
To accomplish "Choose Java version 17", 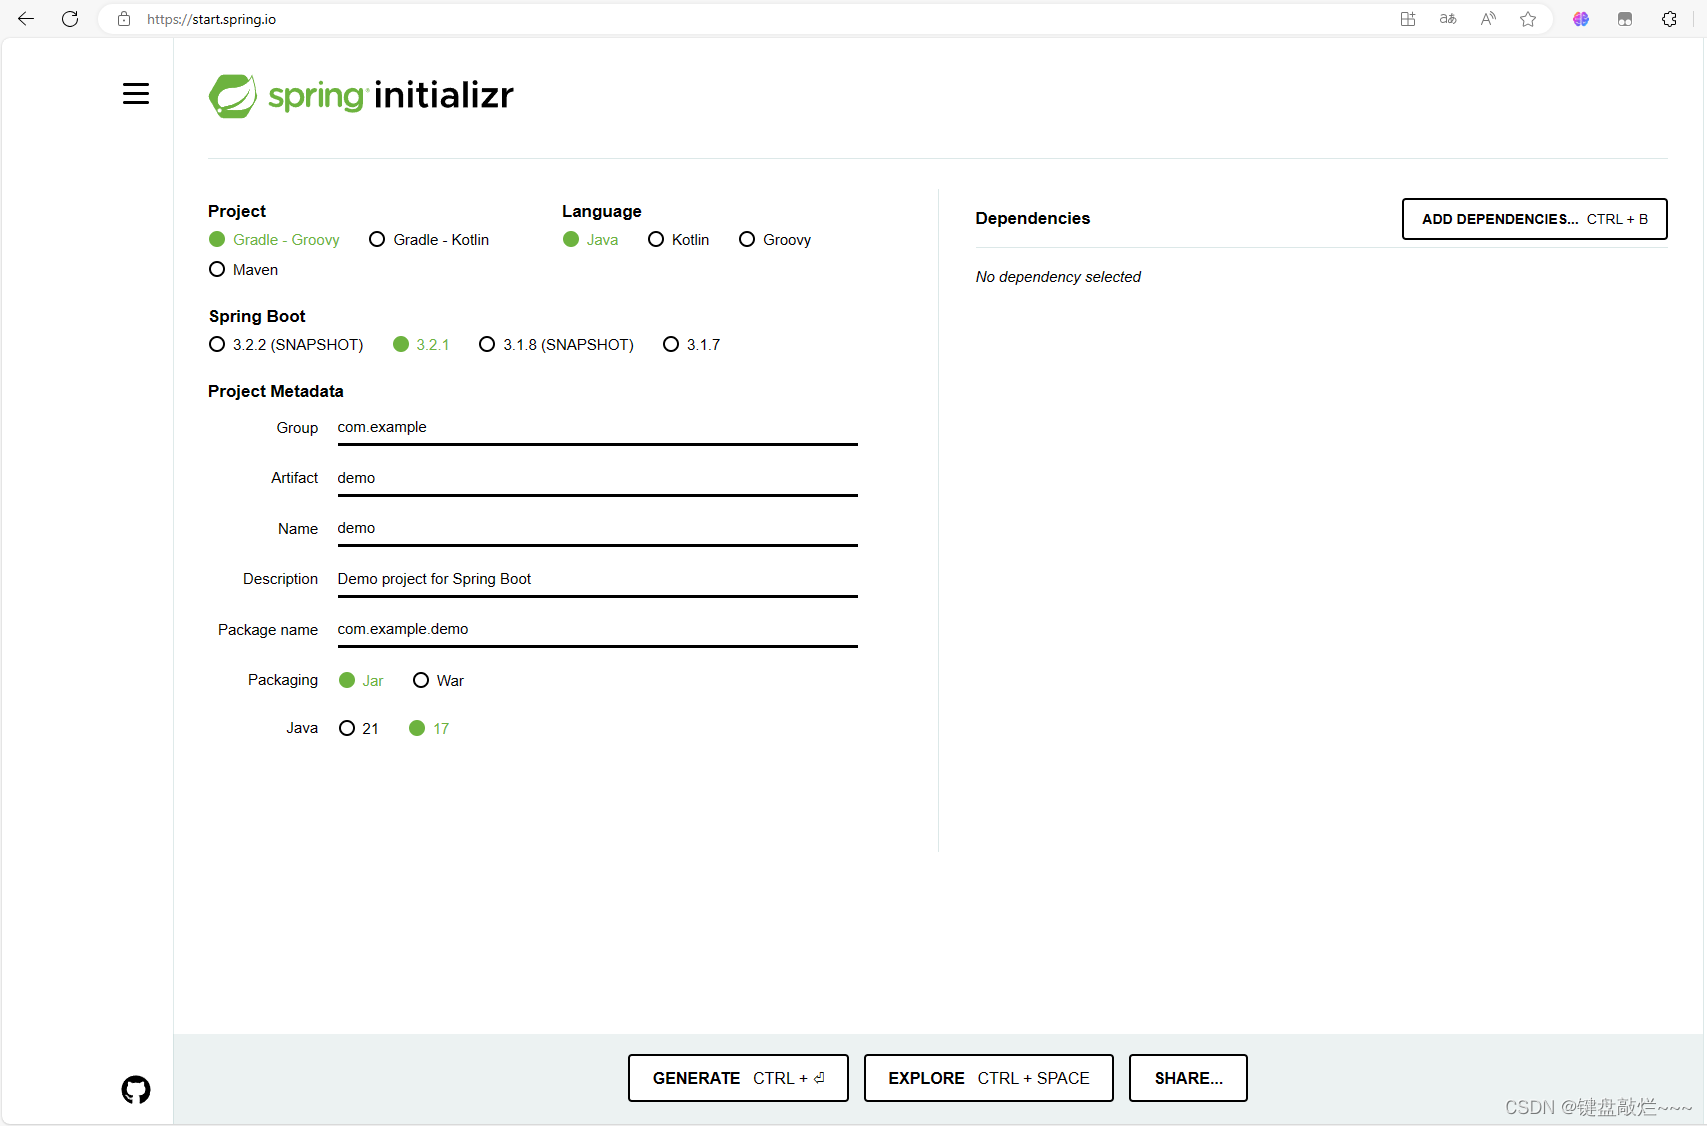I will 429,729.
